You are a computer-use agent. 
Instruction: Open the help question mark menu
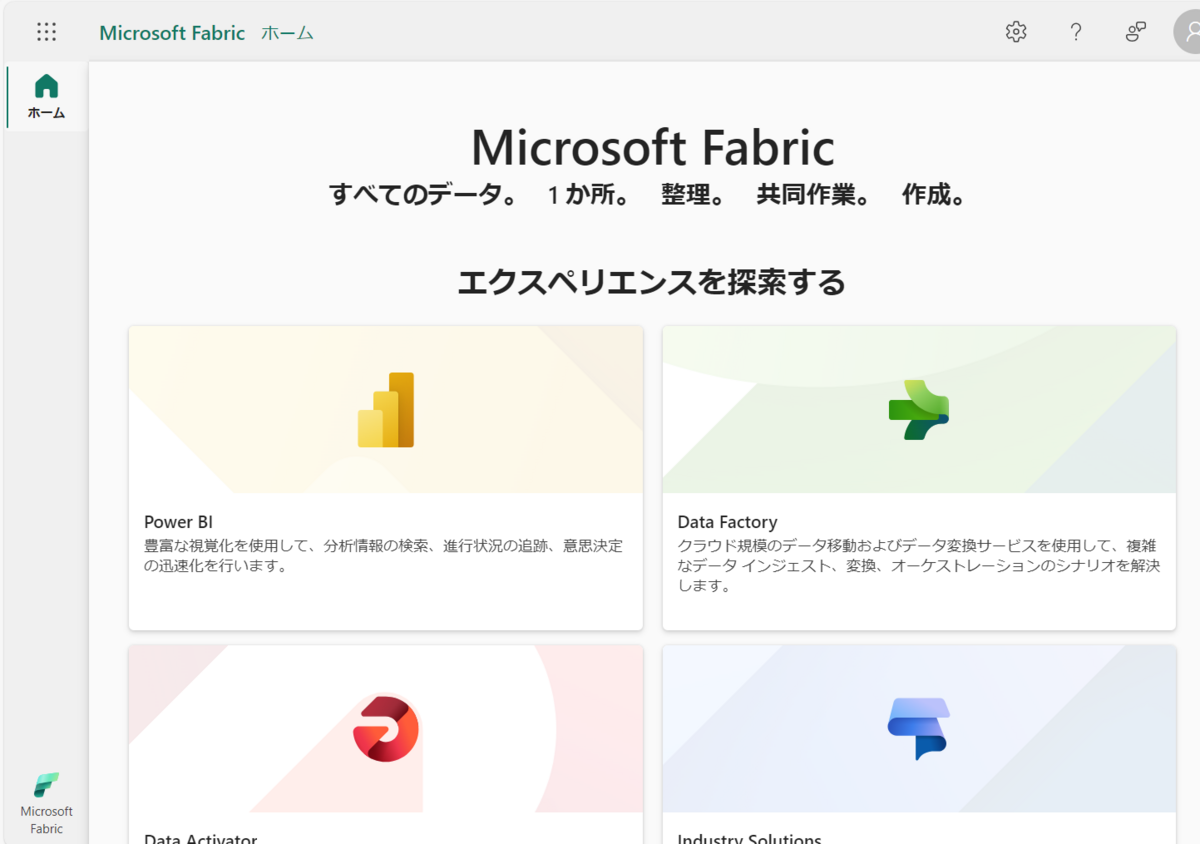pyautogui.click(x=1076, y=32)
